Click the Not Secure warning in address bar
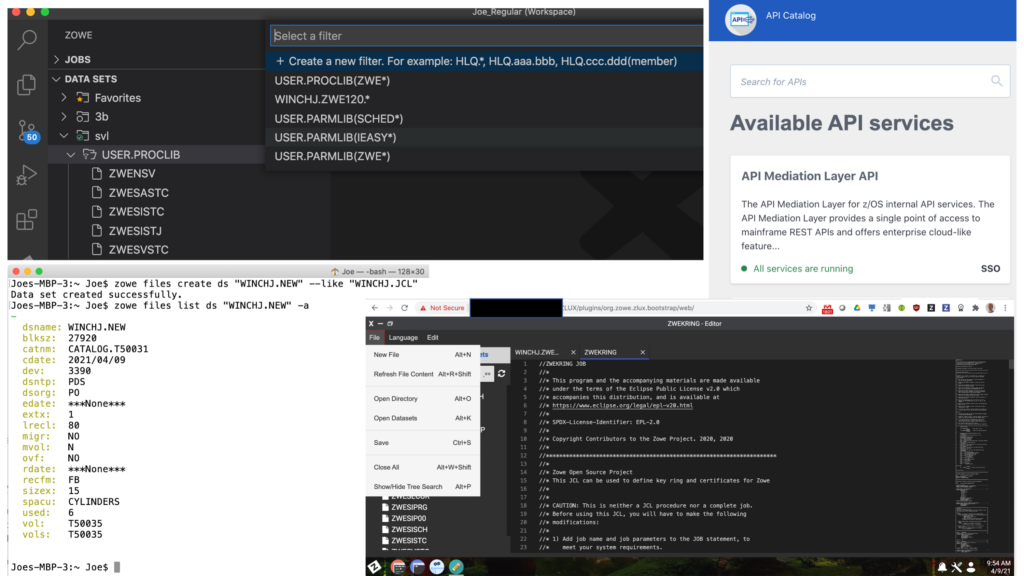The image size is (1024, 576). tap(442, 308)
